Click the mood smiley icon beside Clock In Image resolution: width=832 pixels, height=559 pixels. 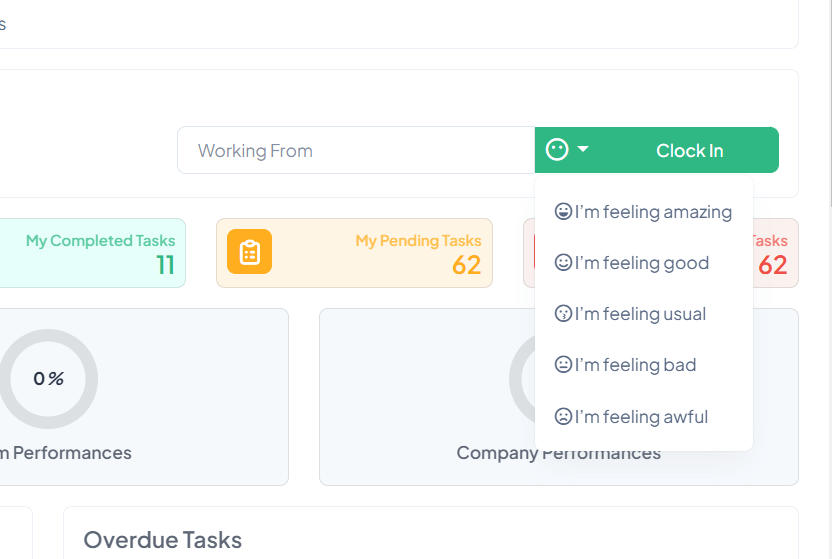tap(557, 150)
